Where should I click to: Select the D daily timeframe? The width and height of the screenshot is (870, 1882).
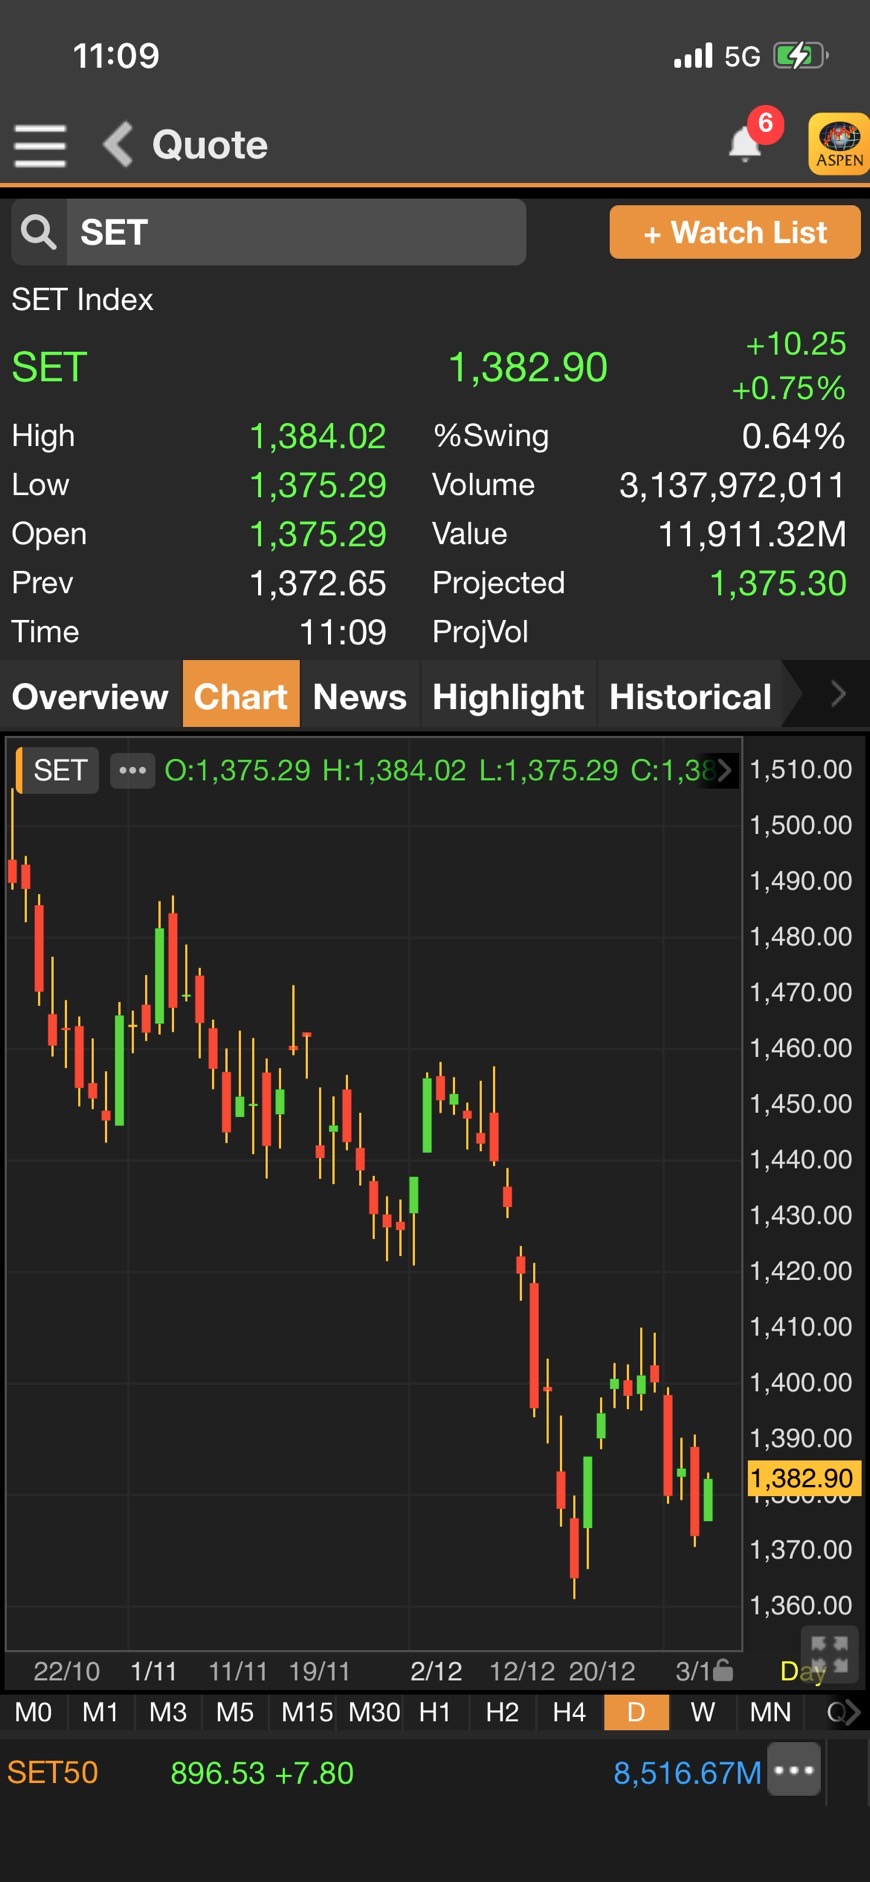[x=636, y=1712]
